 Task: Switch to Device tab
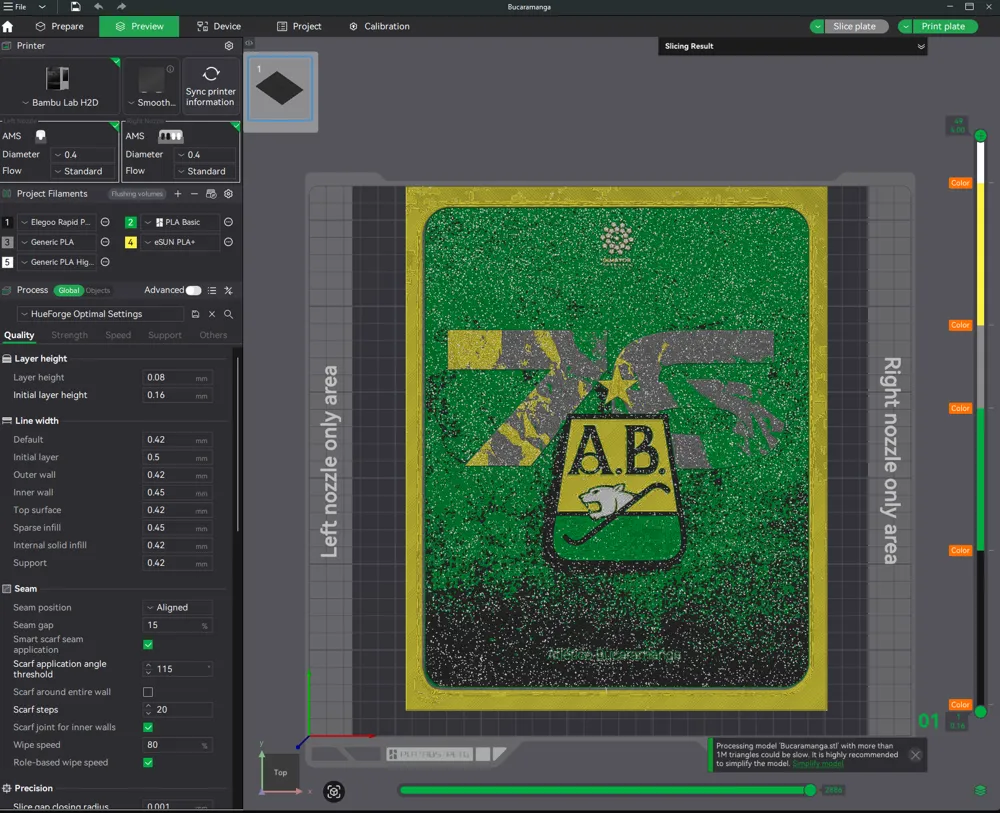point(219,26)
